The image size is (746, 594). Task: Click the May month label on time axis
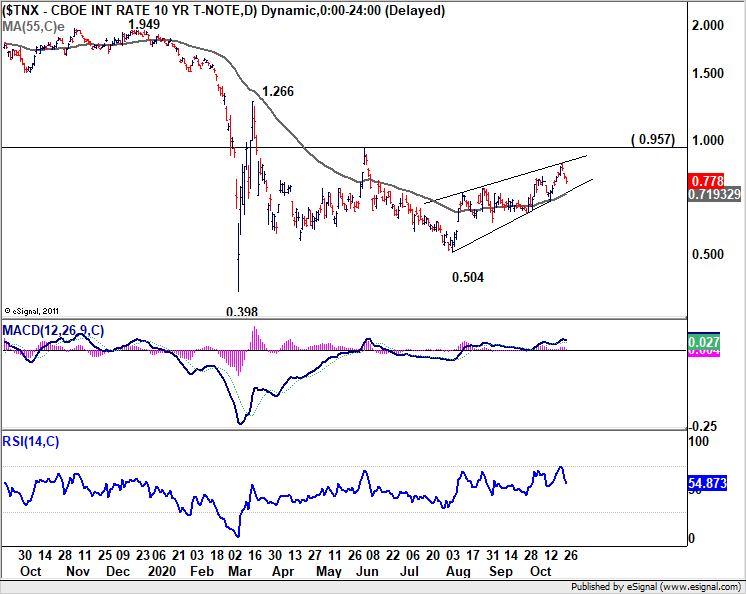329,571
